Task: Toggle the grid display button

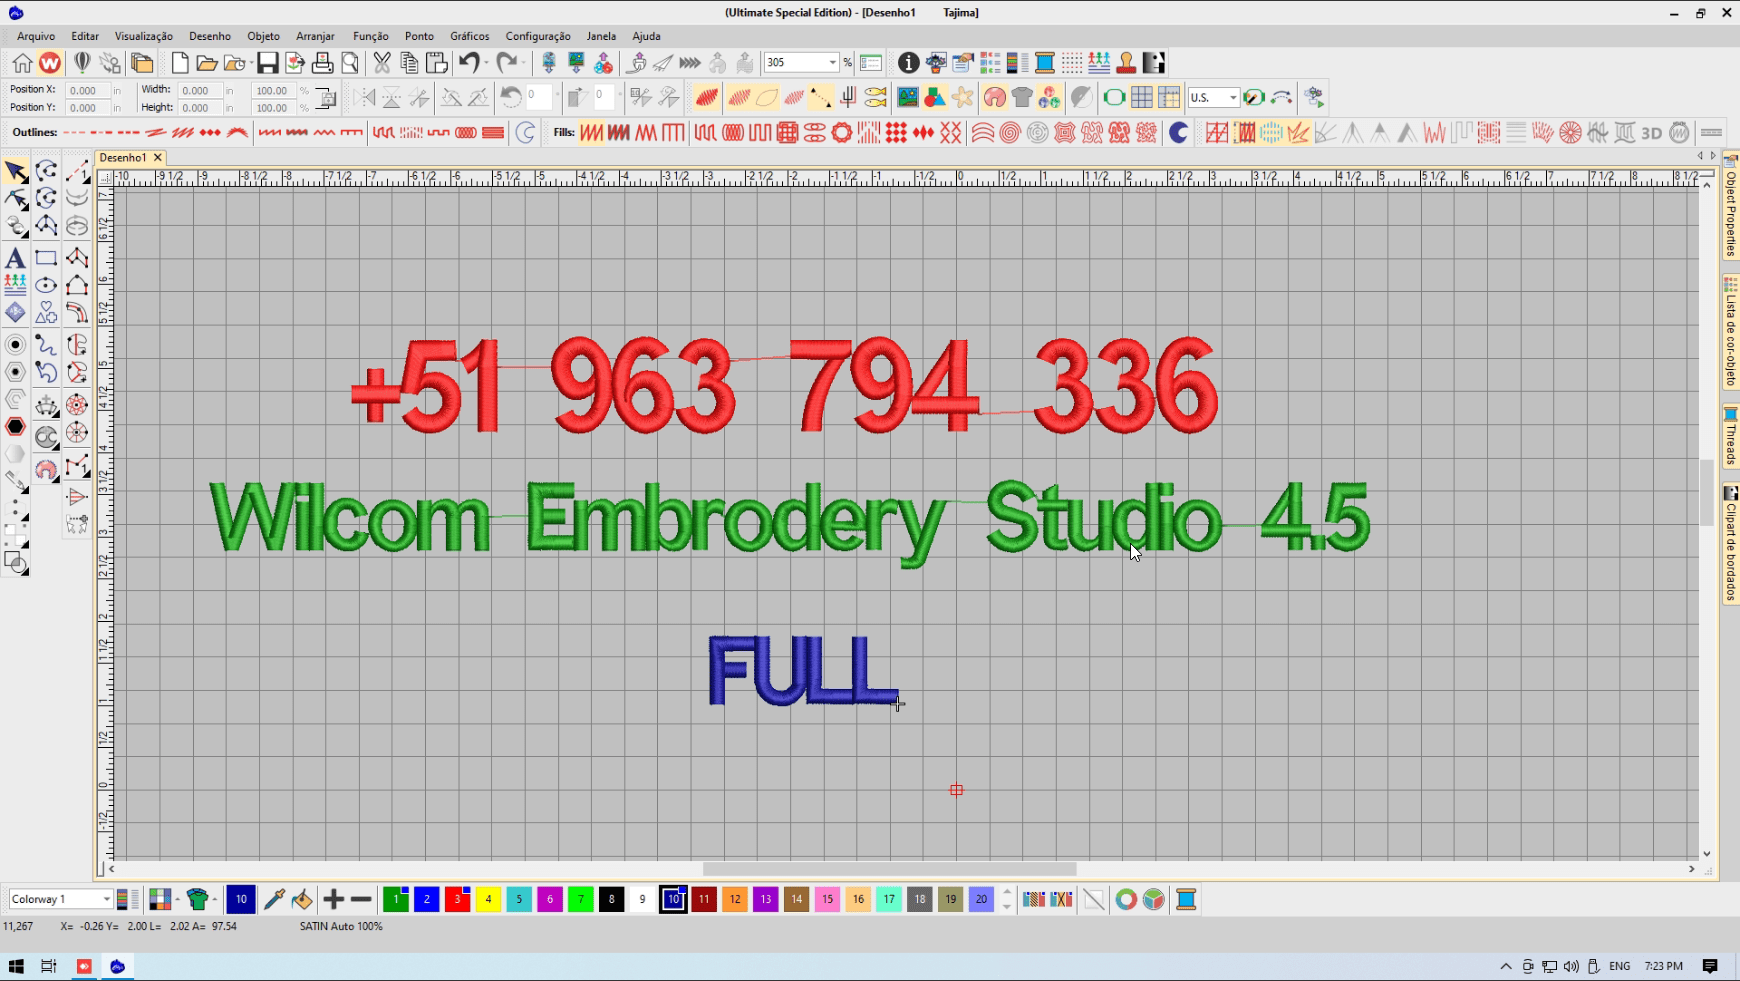Action: click(1141, 97)
